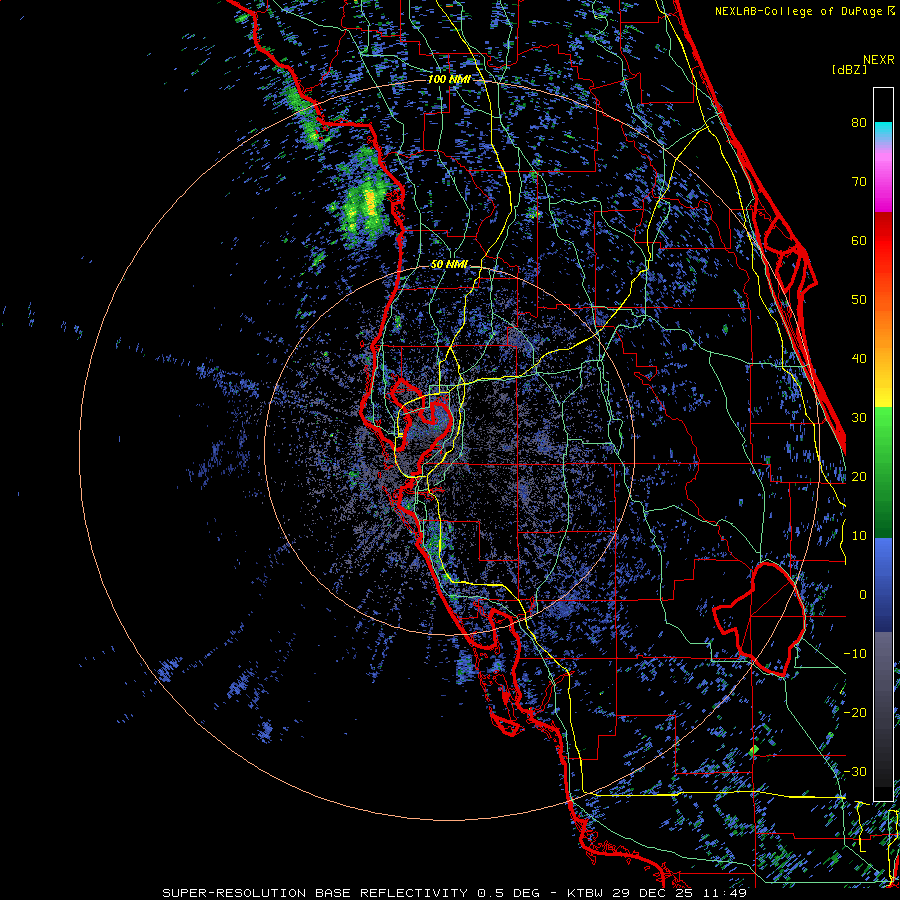Image resolution: width=900 pixels, height=900 pixels.
Task: Click the 40 dBZ scale value
Action: (859, 359)
